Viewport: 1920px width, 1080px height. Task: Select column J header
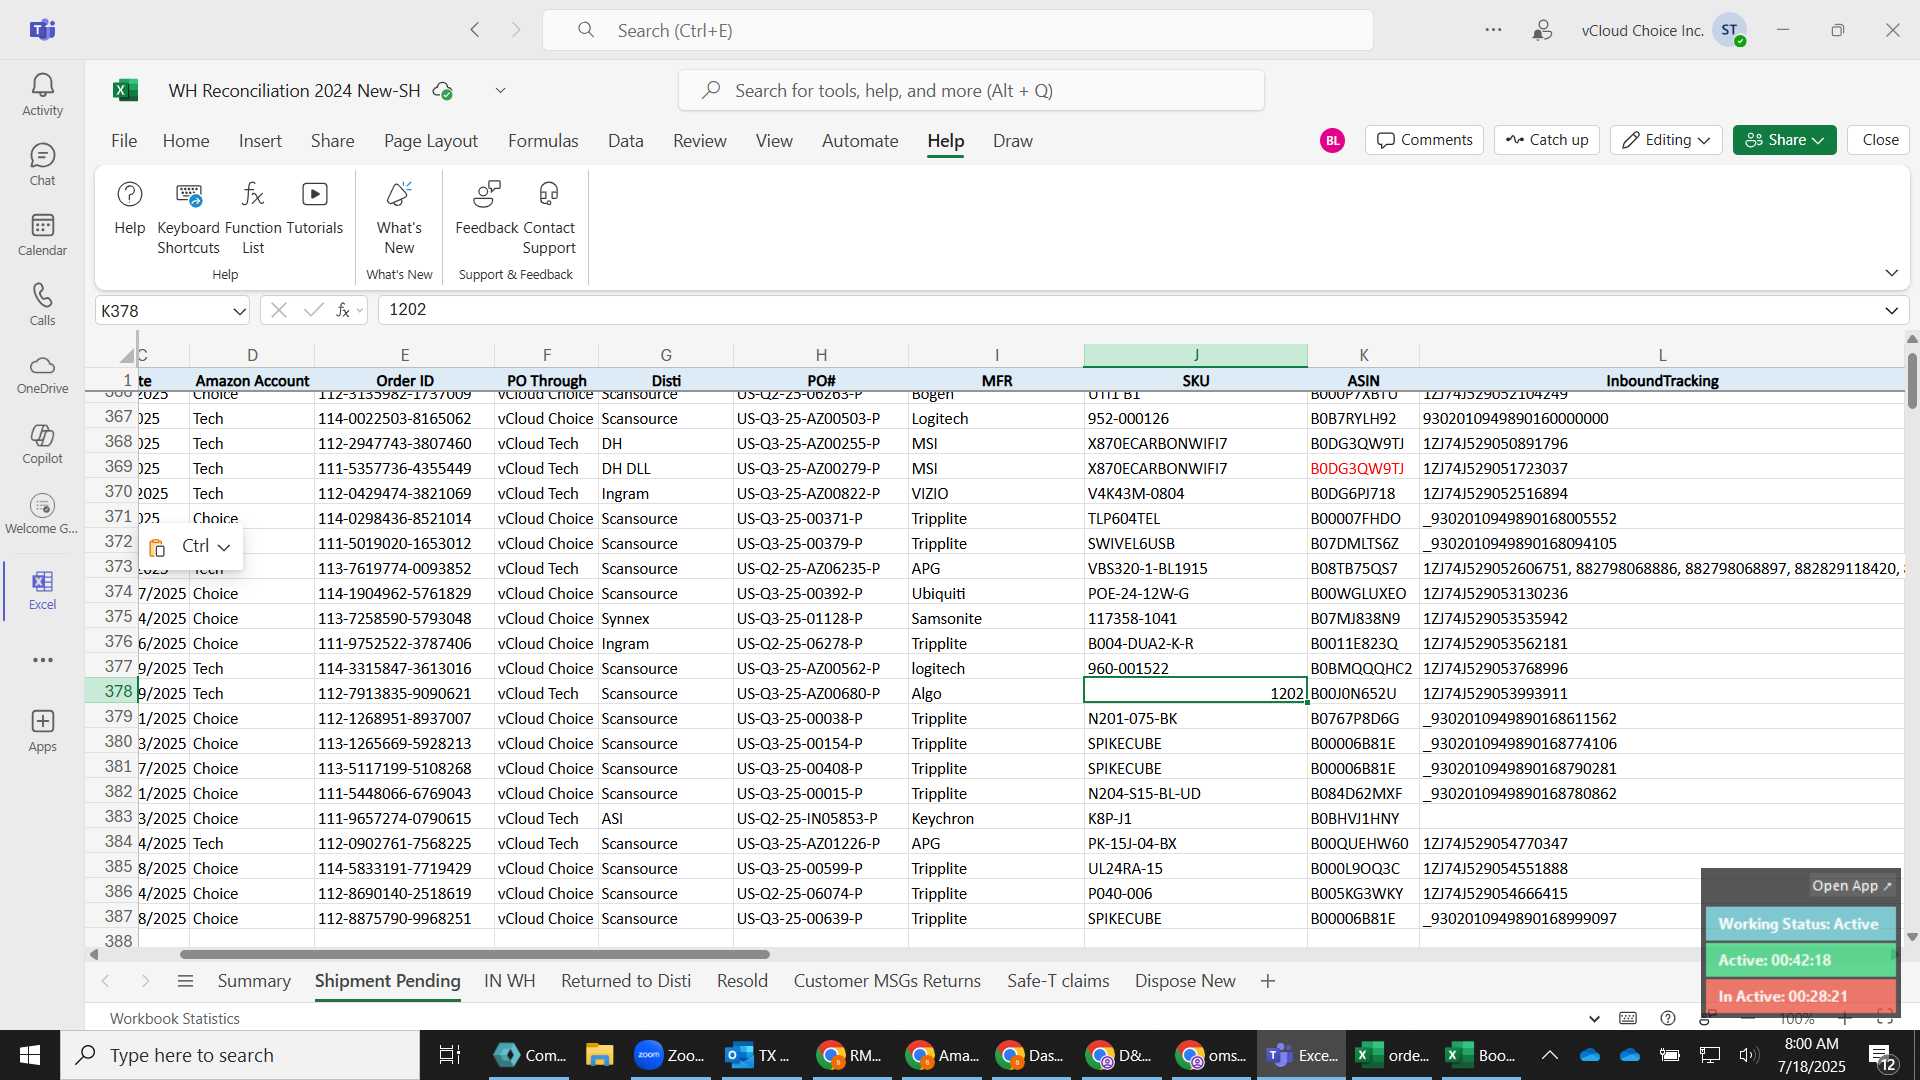coord(1195,355)
